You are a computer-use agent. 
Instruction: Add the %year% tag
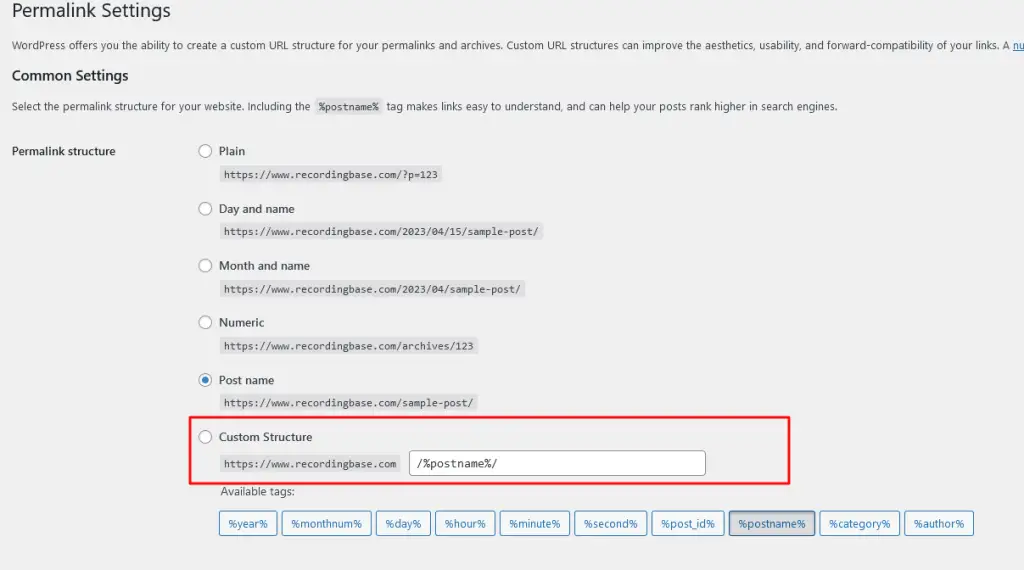click(x=247, y=524)
